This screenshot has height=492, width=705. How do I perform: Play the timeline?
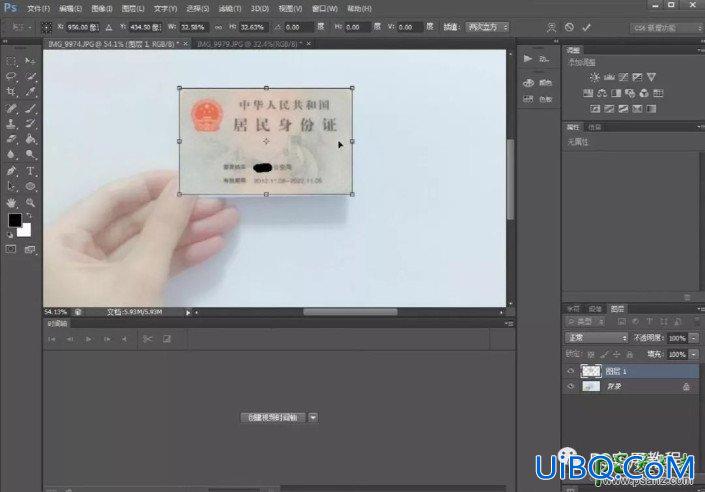(88, 339)
